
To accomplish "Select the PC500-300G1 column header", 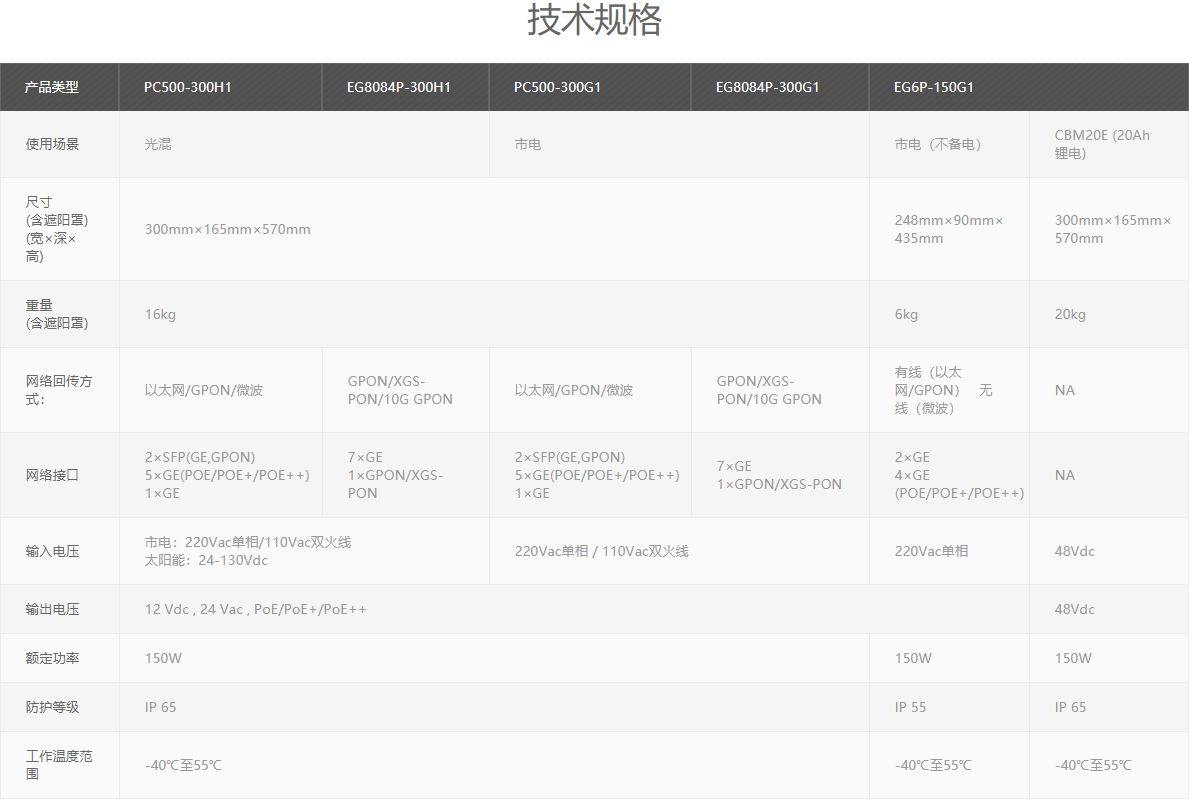I will [590, 87].
